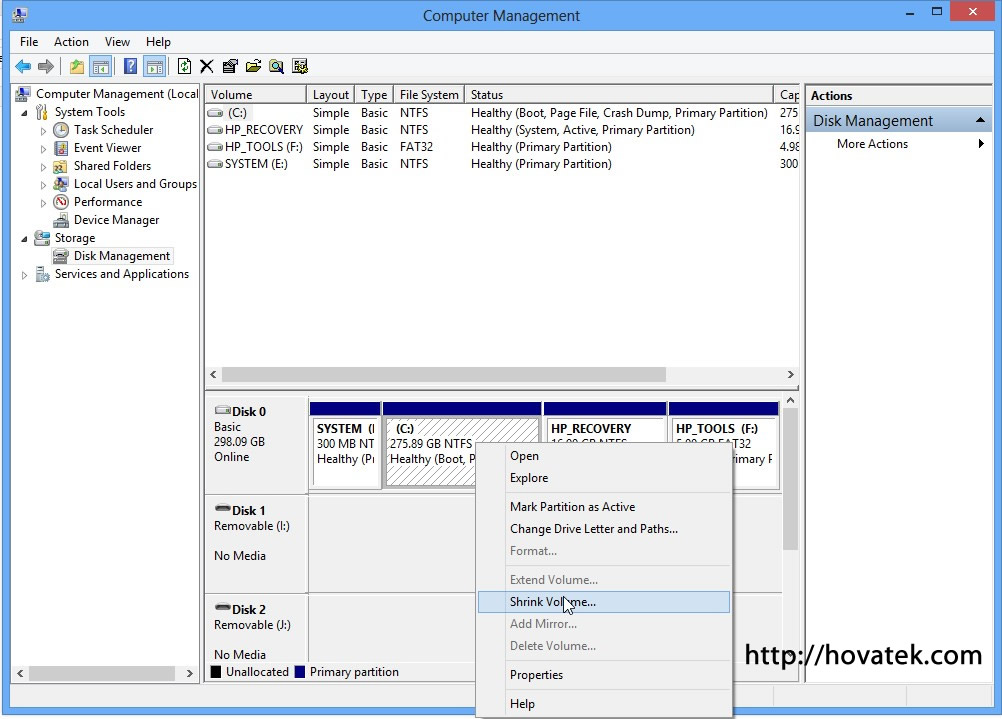Expand Local Users and Groups node arrow
Screen dimensions: 1002x719
click(x=43, y=185)
